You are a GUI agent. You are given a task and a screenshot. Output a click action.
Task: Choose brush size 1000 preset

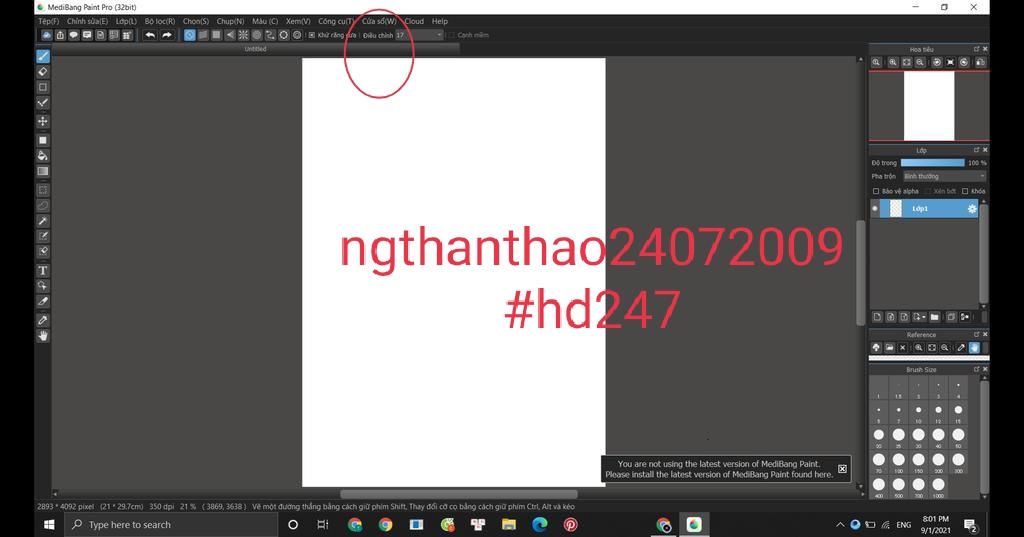point(938,485)
